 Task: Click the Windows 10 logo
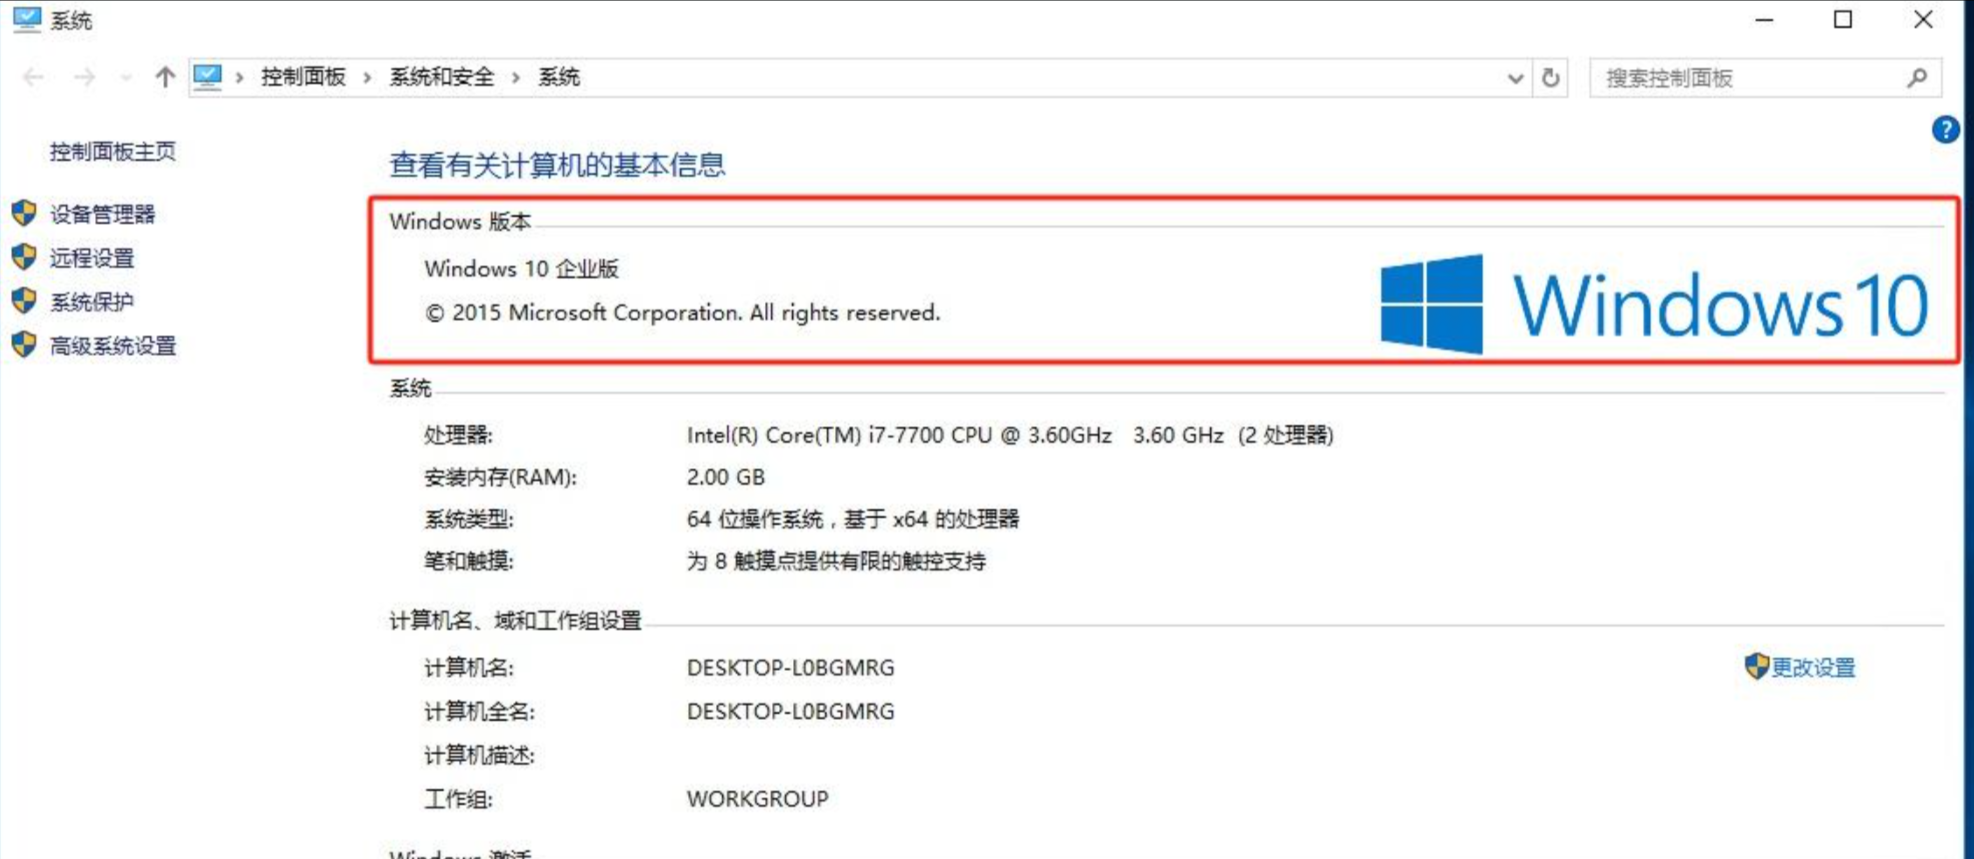pyautogui.click(x=1654, y=304)
